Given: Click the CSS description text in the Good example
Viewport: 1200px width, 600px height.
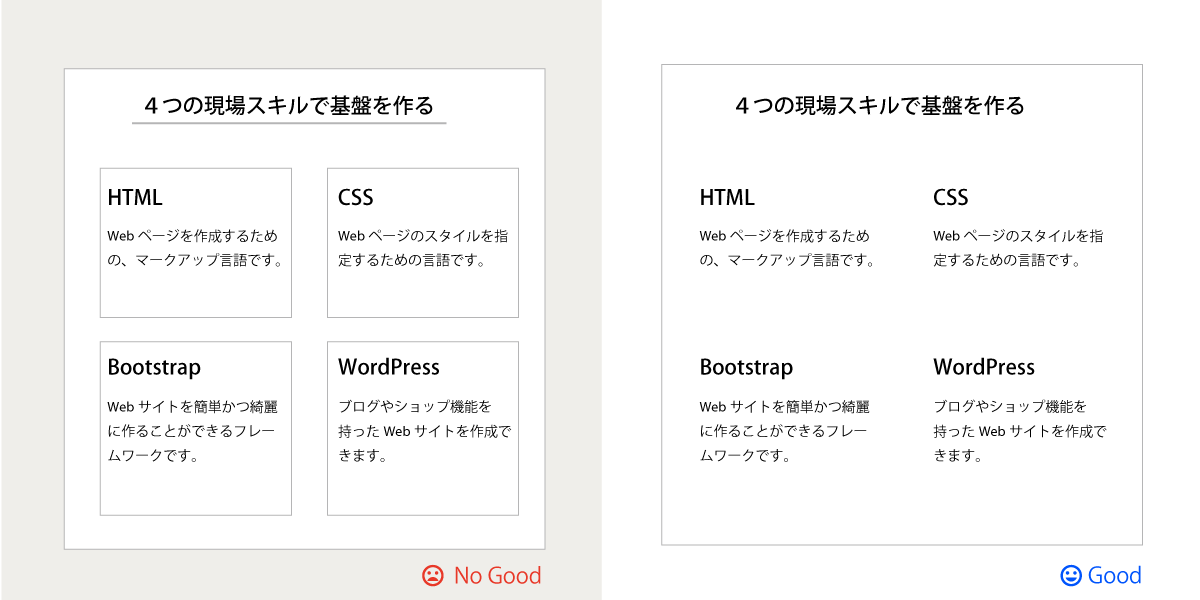Looking at the screenshot, I should [1018, 248].
